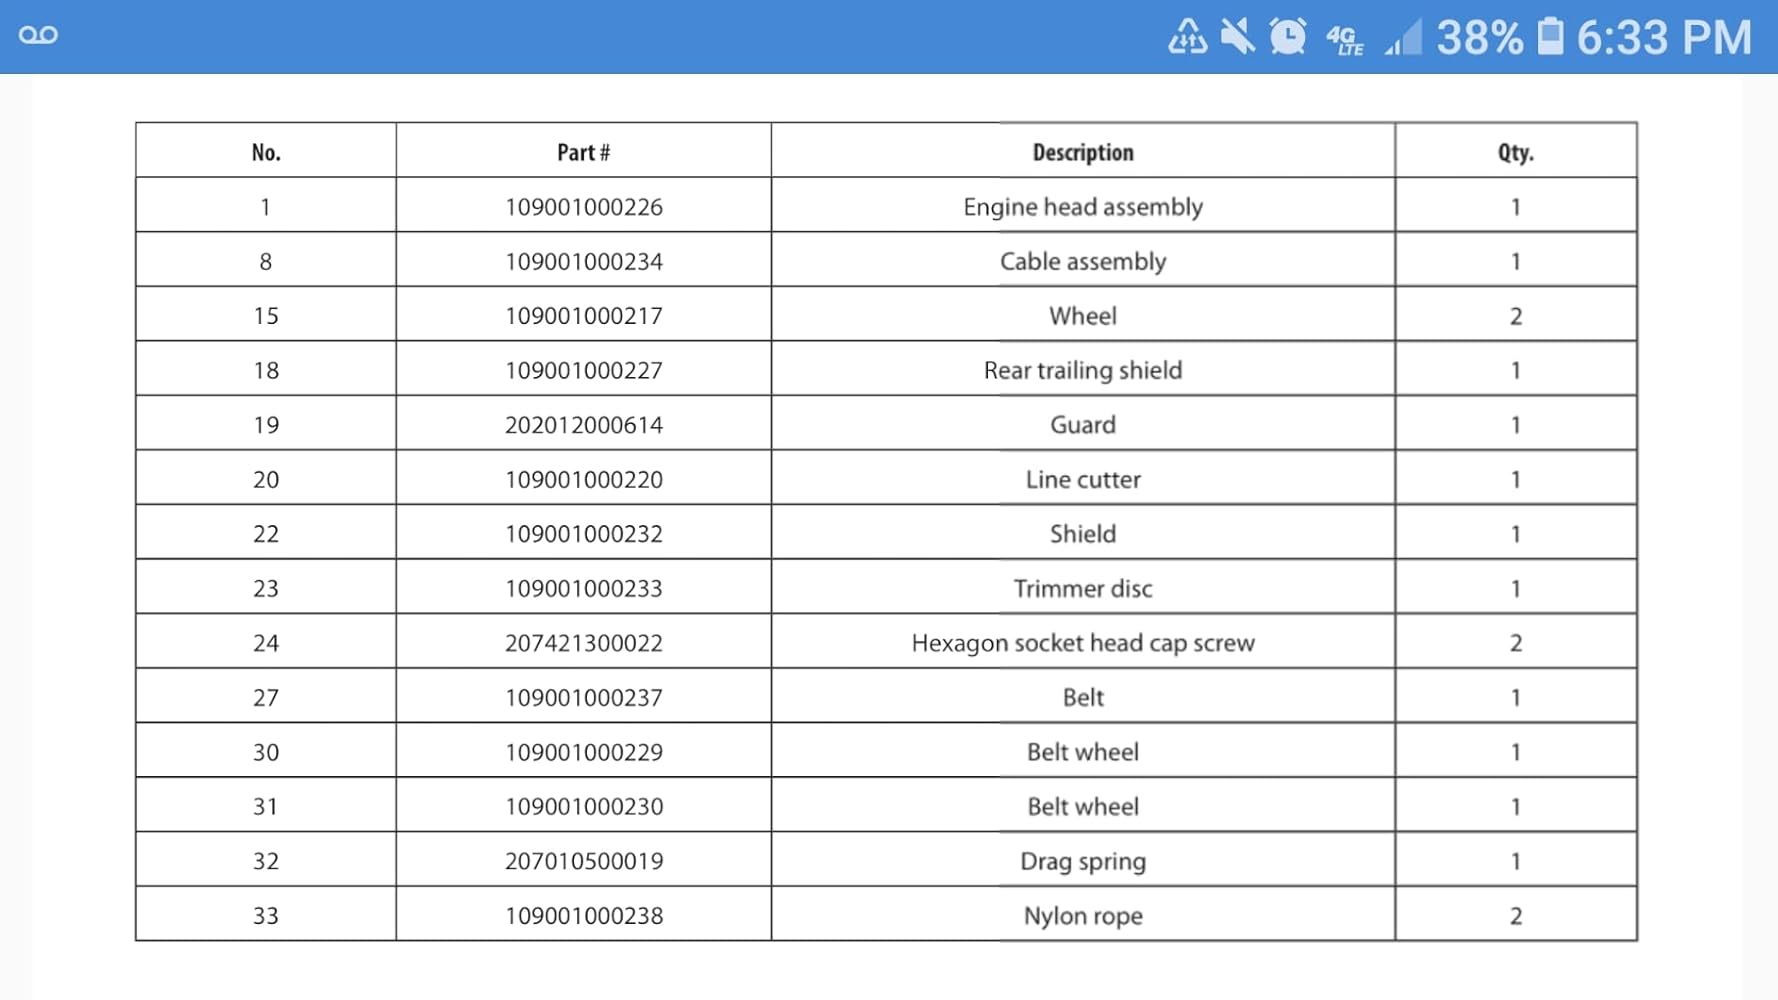Image resolution: width=1778 pixels, height=1000 pixels.
Task: Tap the Drag spring description cell
Action: pos(1082,861)
